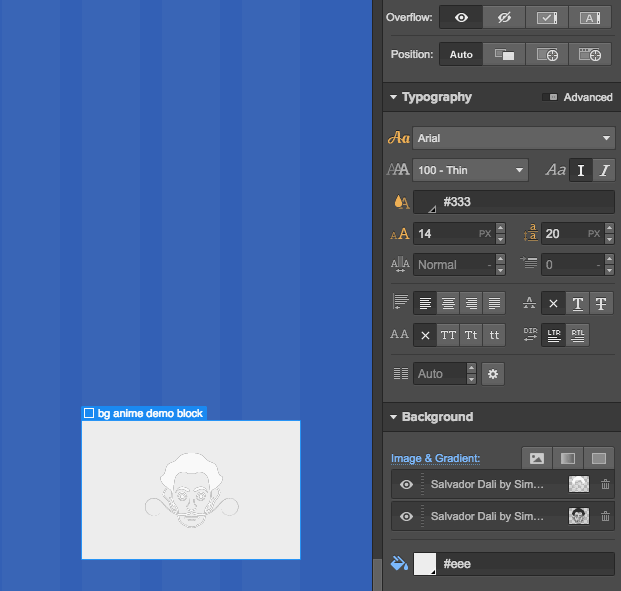Apply strikethrough text decoration
This screenshot has height=591, width=621.
click(601, 303)
